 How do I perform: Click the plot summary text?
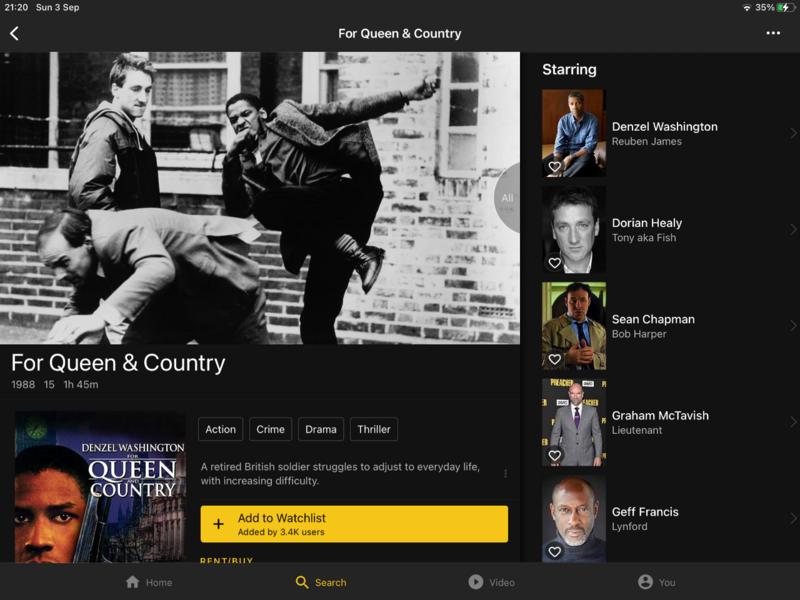click(x=340, y=473)
